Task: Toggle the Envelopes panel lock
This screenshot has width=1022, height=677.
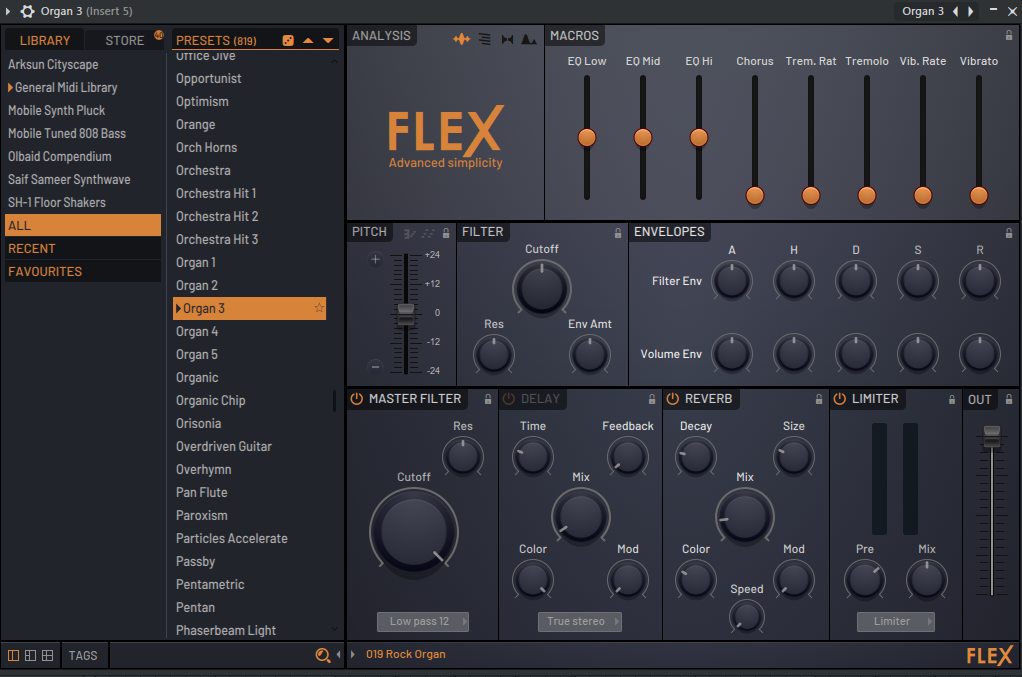Action: 1009,233
